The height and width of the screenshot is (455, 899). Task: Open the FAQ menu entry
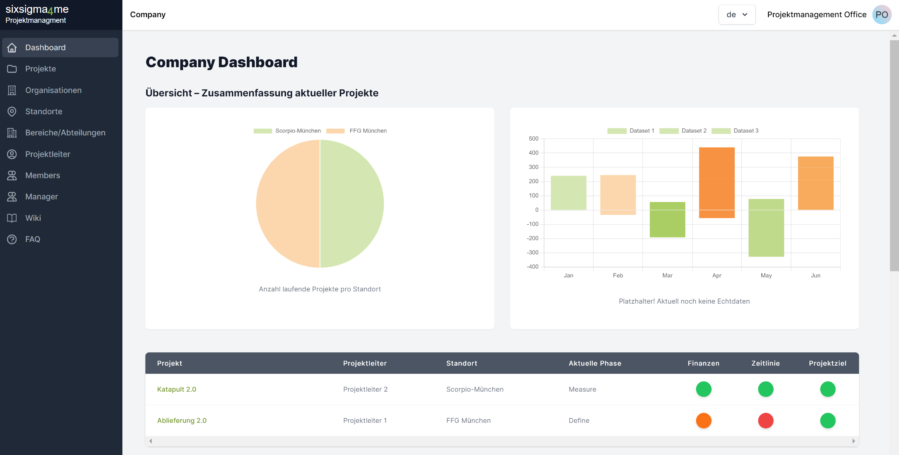60,239
